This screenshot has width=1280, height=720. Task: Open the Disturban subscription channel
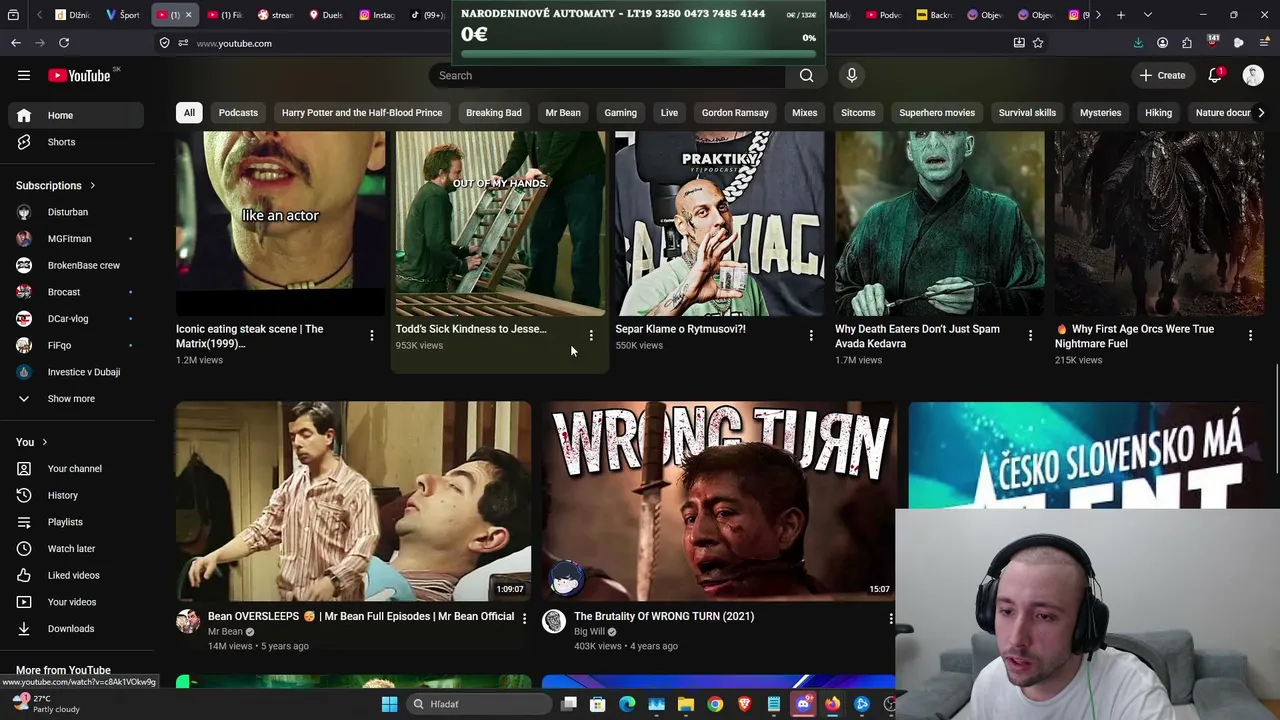pos(76,212)
